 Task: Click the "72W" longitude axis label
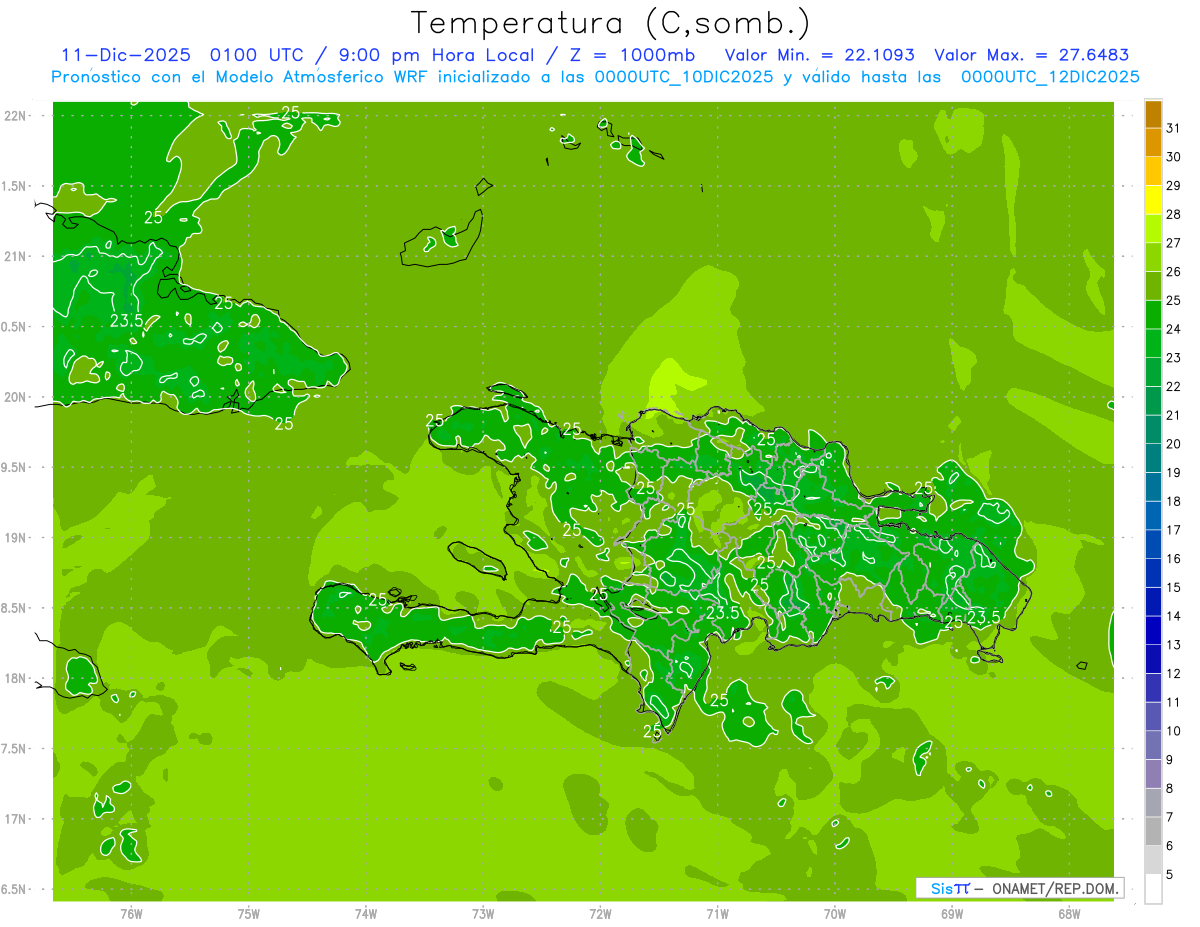[x=600, y=914]
